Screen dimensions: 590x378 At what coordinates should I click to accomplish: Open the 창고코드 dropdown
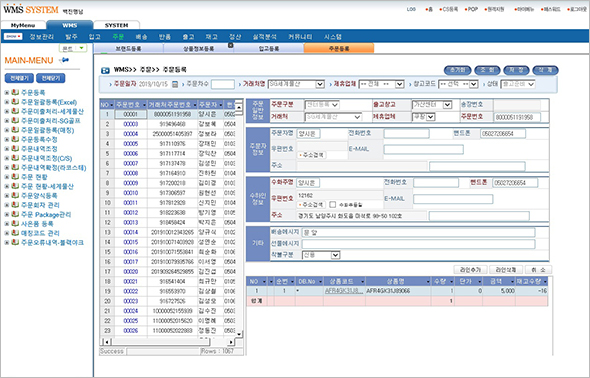point(474,84)
